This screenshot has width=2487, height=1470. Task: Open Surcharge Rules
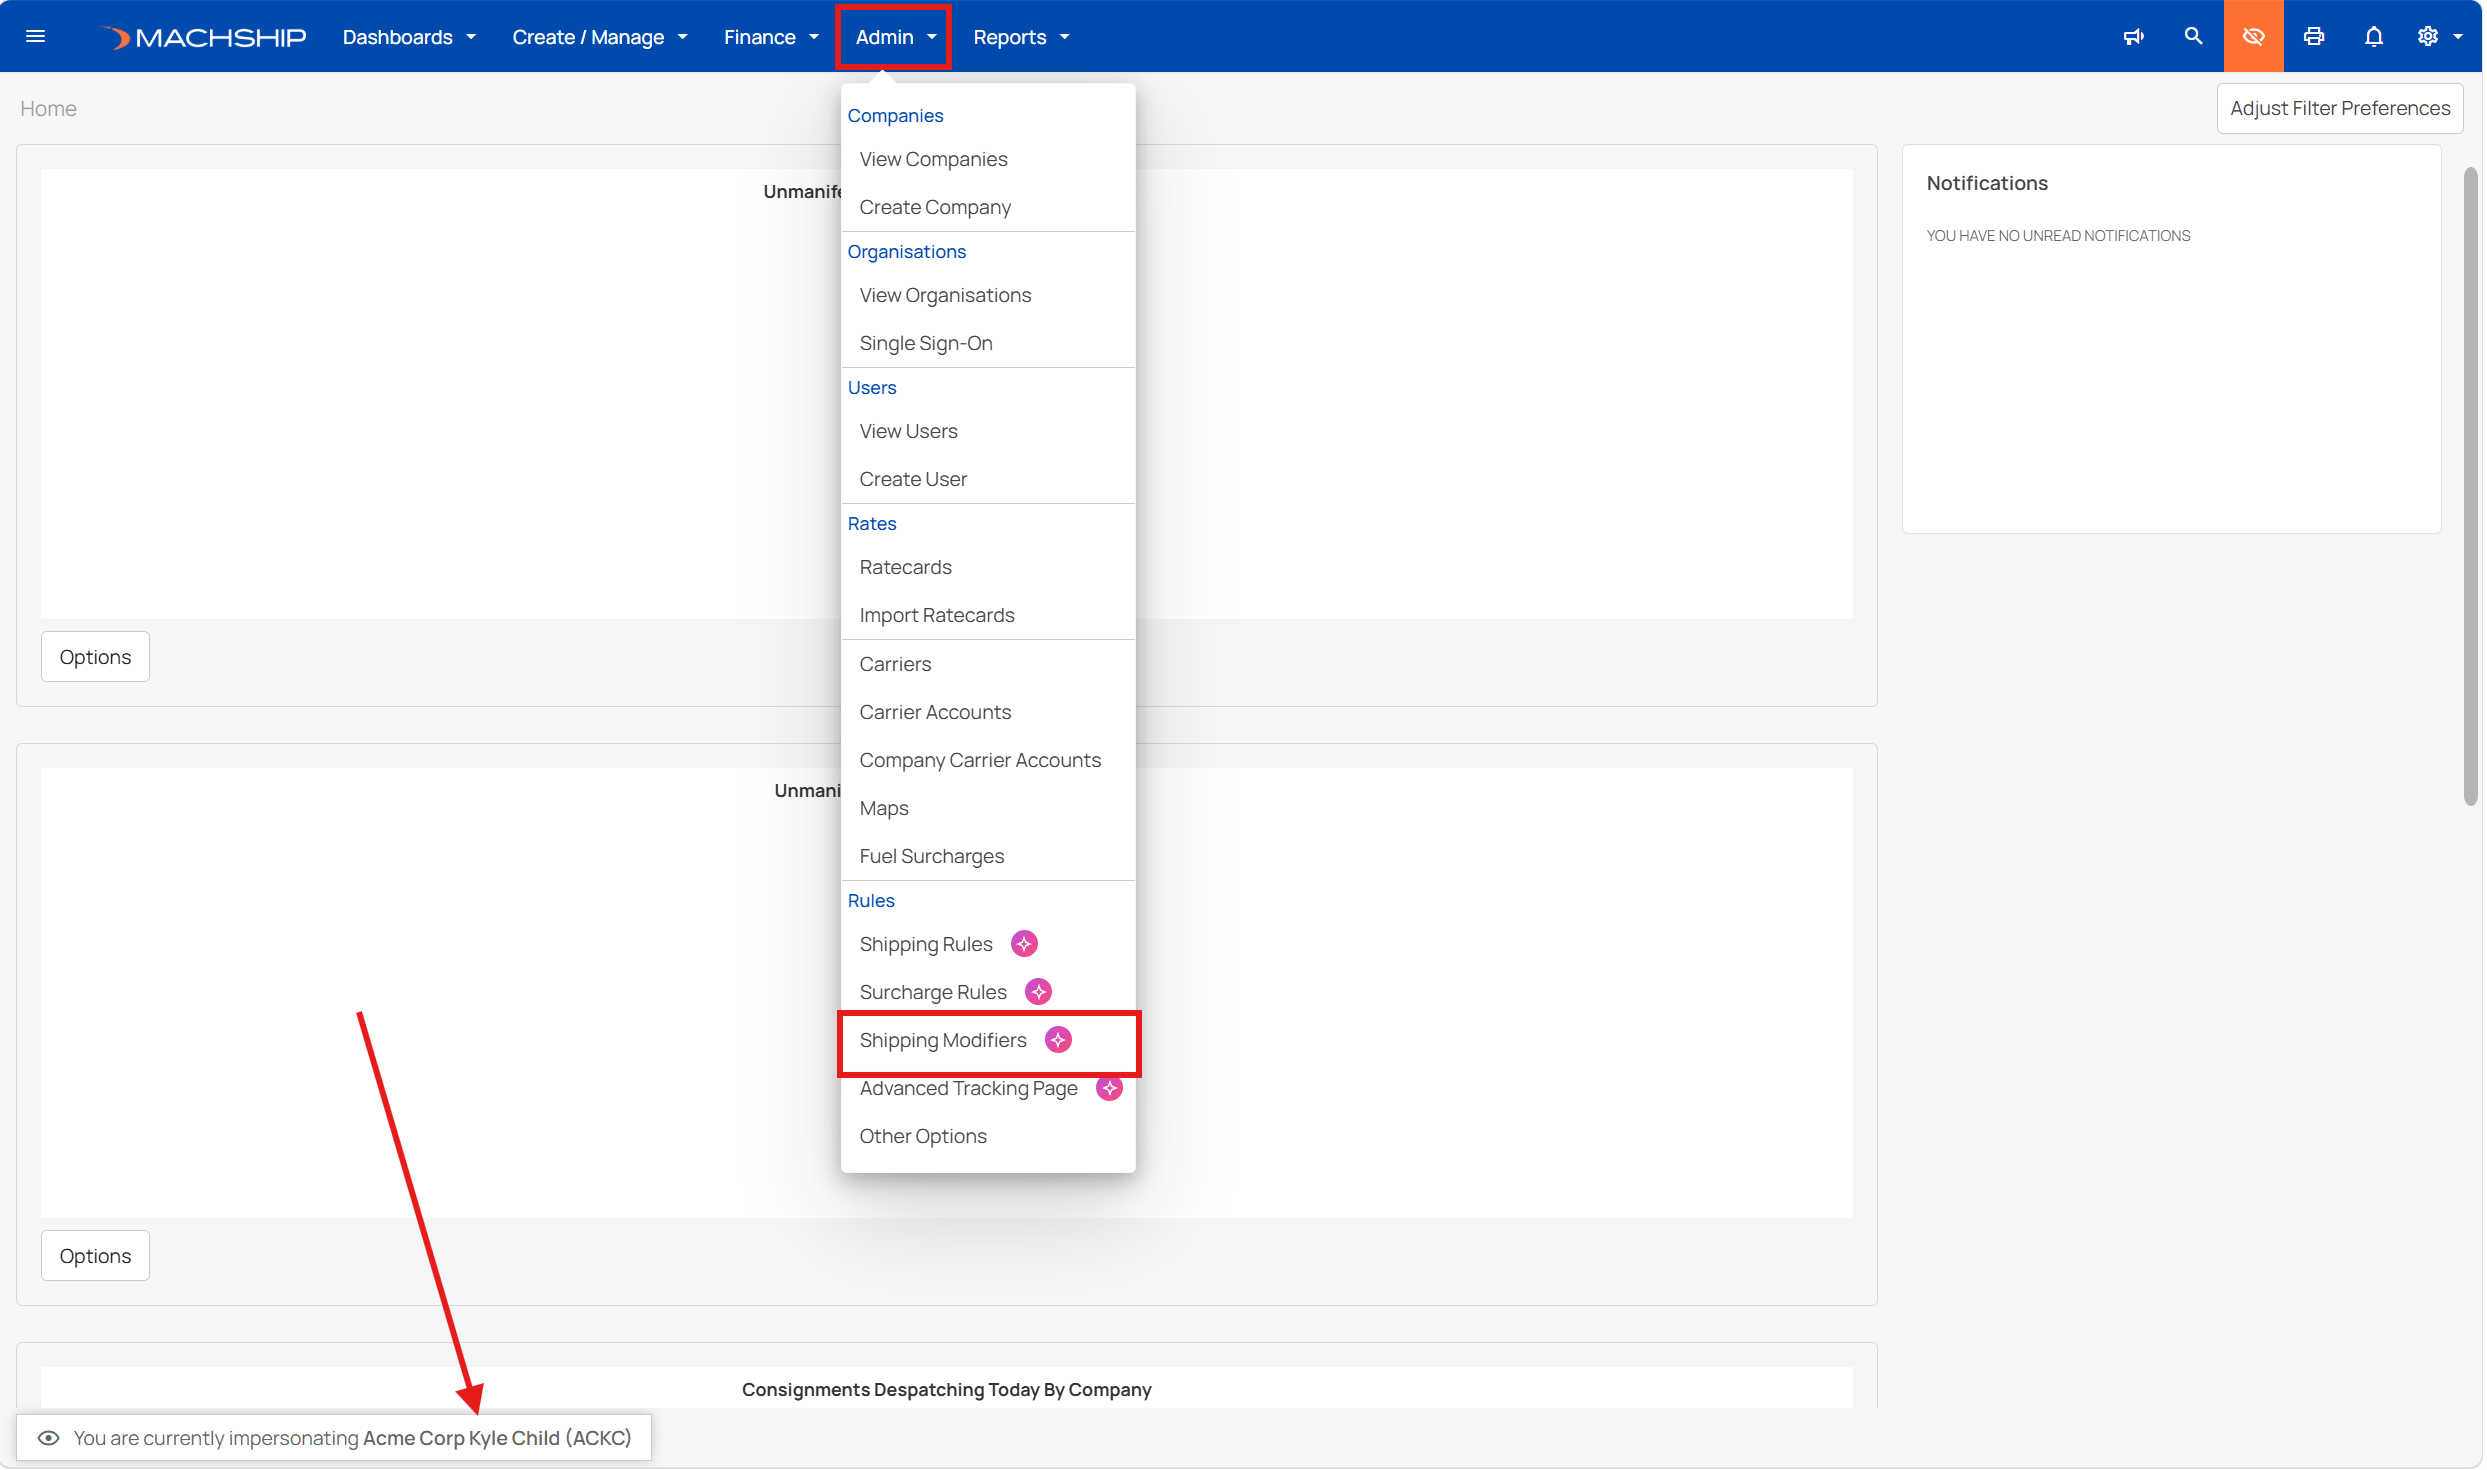point(933,992)
